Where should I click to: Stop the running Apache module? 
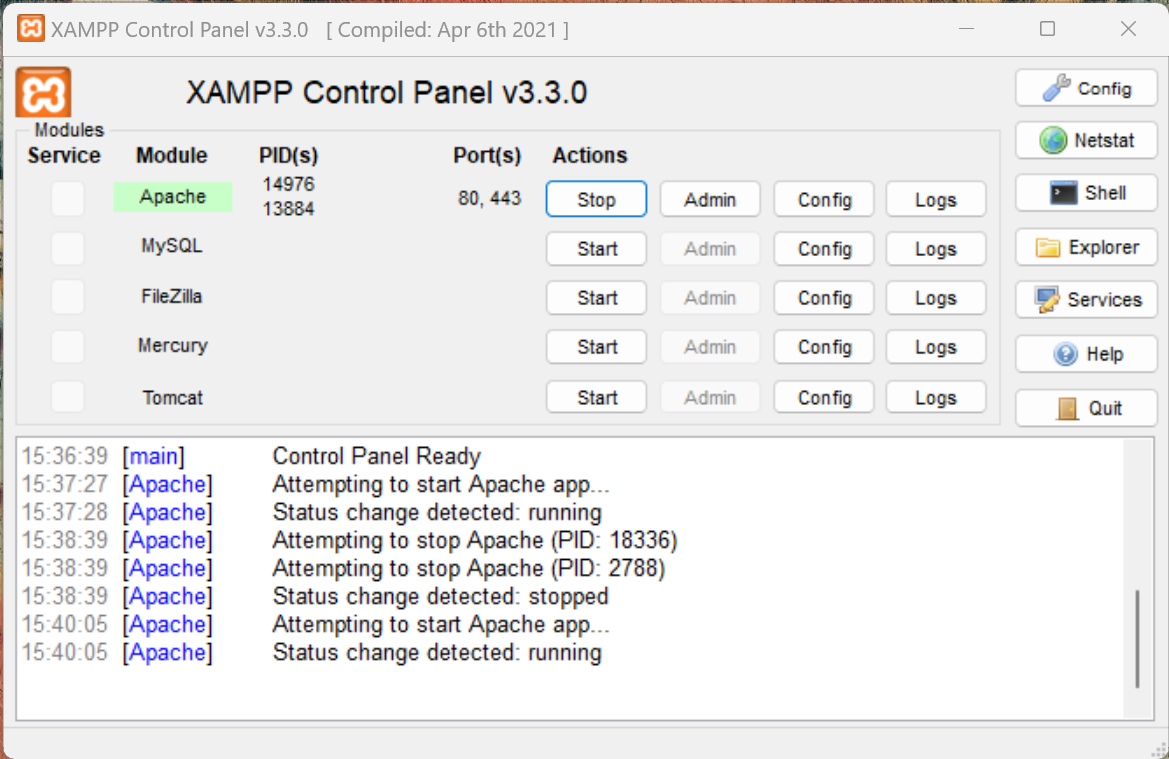(596, 199)
